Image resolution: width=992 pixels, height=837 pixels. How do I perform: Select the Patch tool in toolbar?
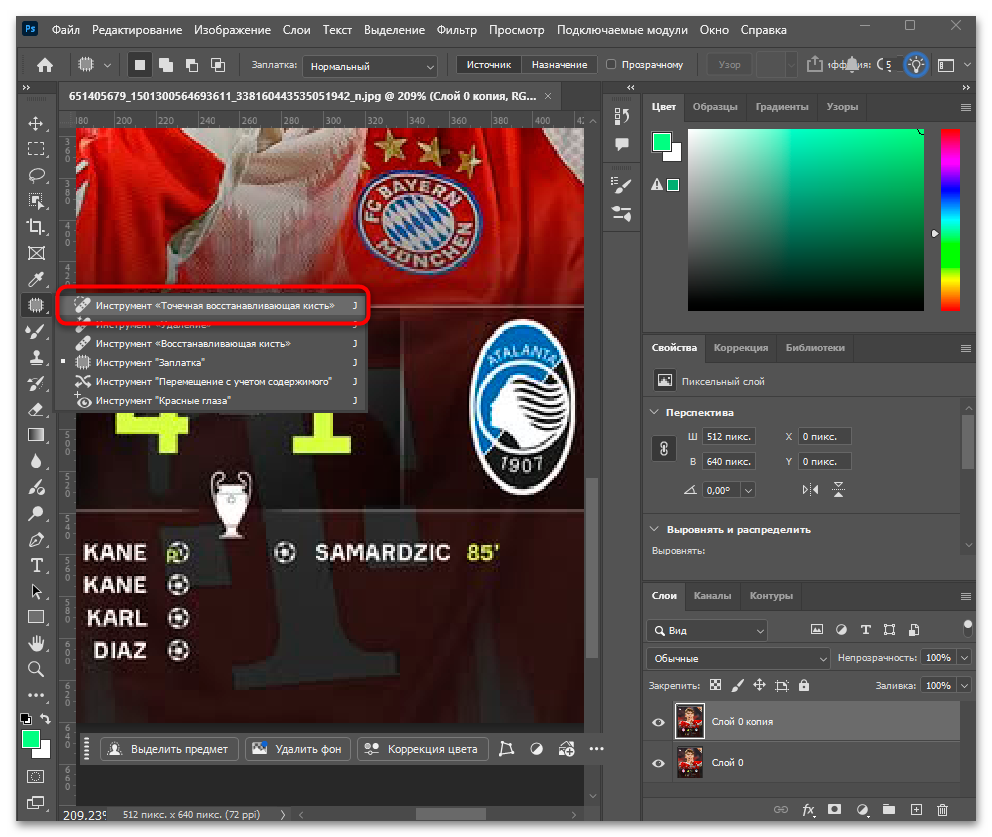(36, 306)
